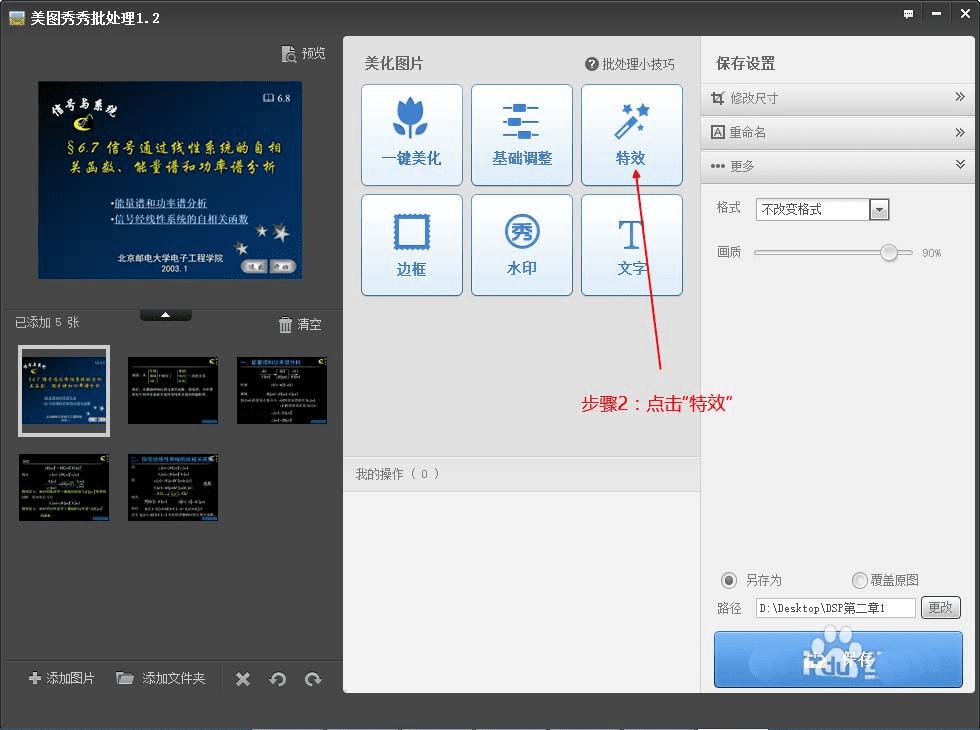Select the first thumbnail with blue title slide
980x730 pixels.
point(64,391)
